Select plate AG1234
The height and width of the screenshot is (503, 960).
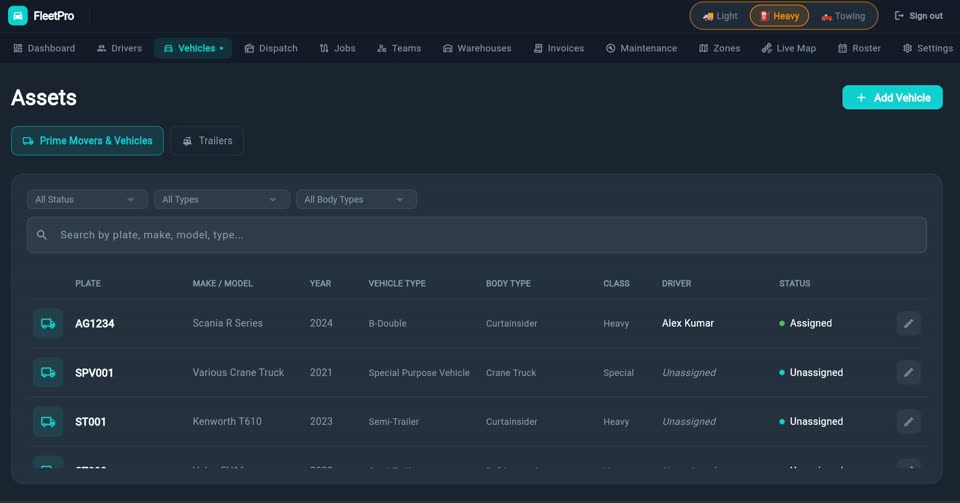point(95,324)
